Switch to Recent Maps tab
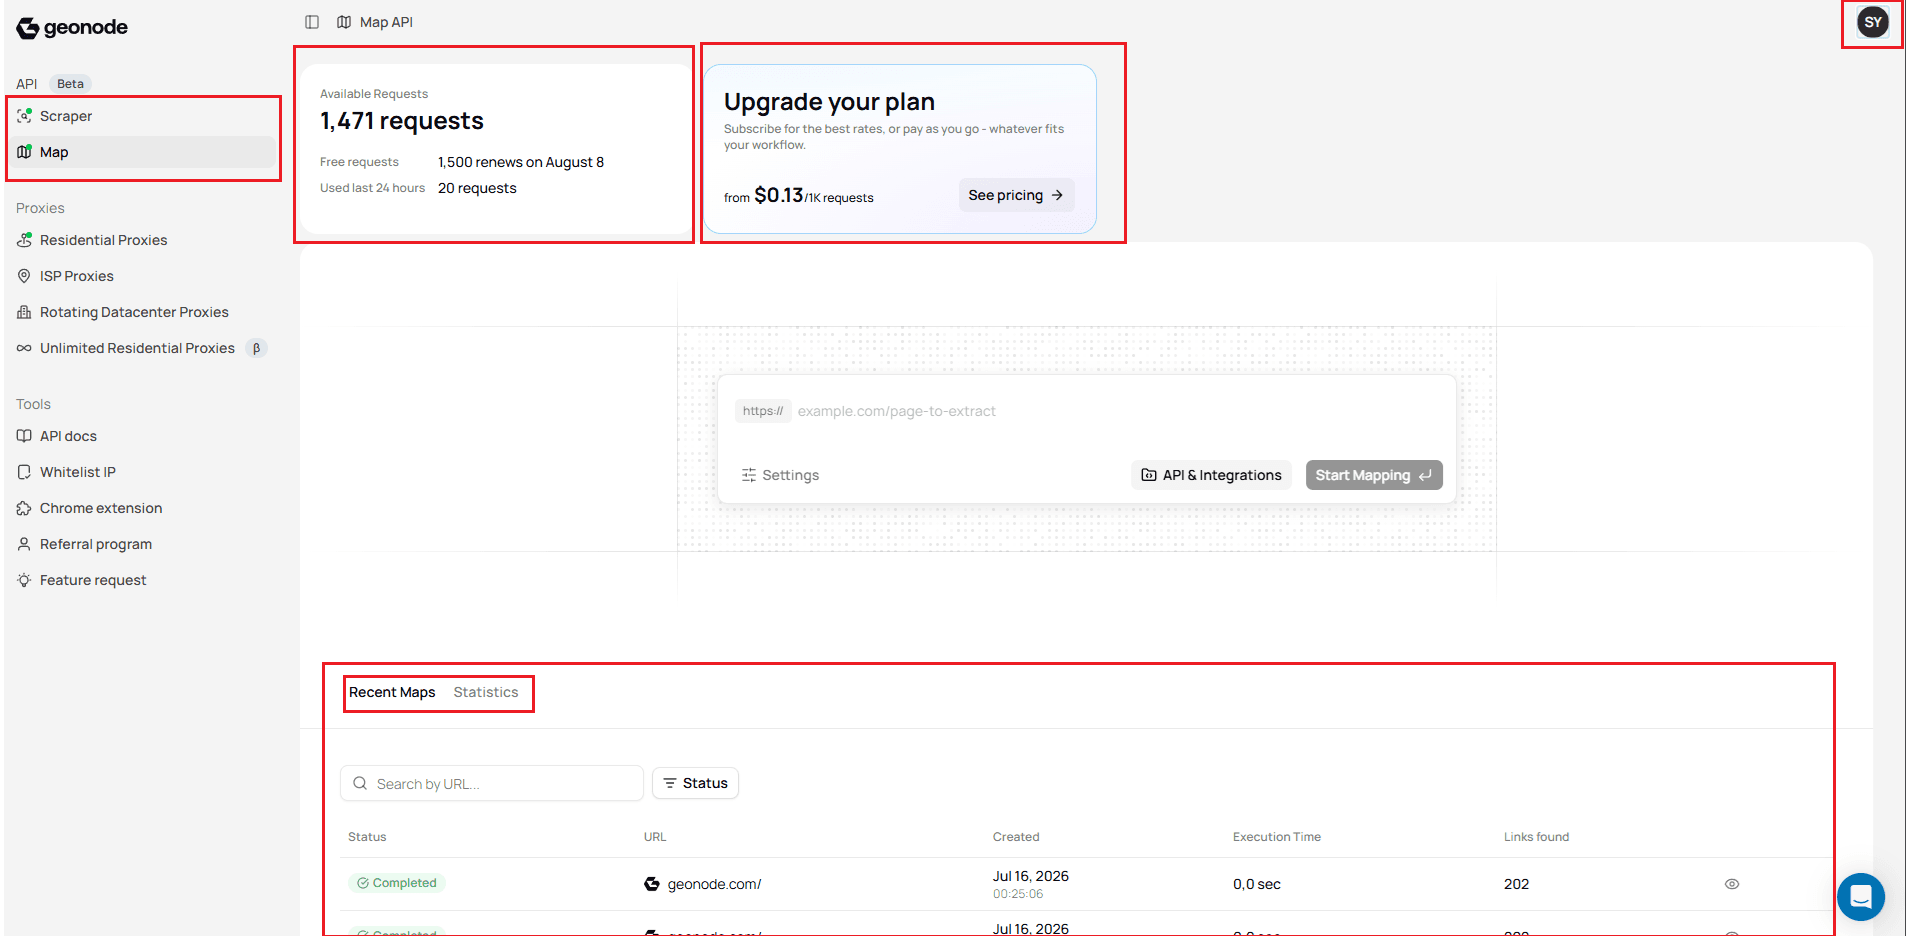 click(x=392, y=692)
